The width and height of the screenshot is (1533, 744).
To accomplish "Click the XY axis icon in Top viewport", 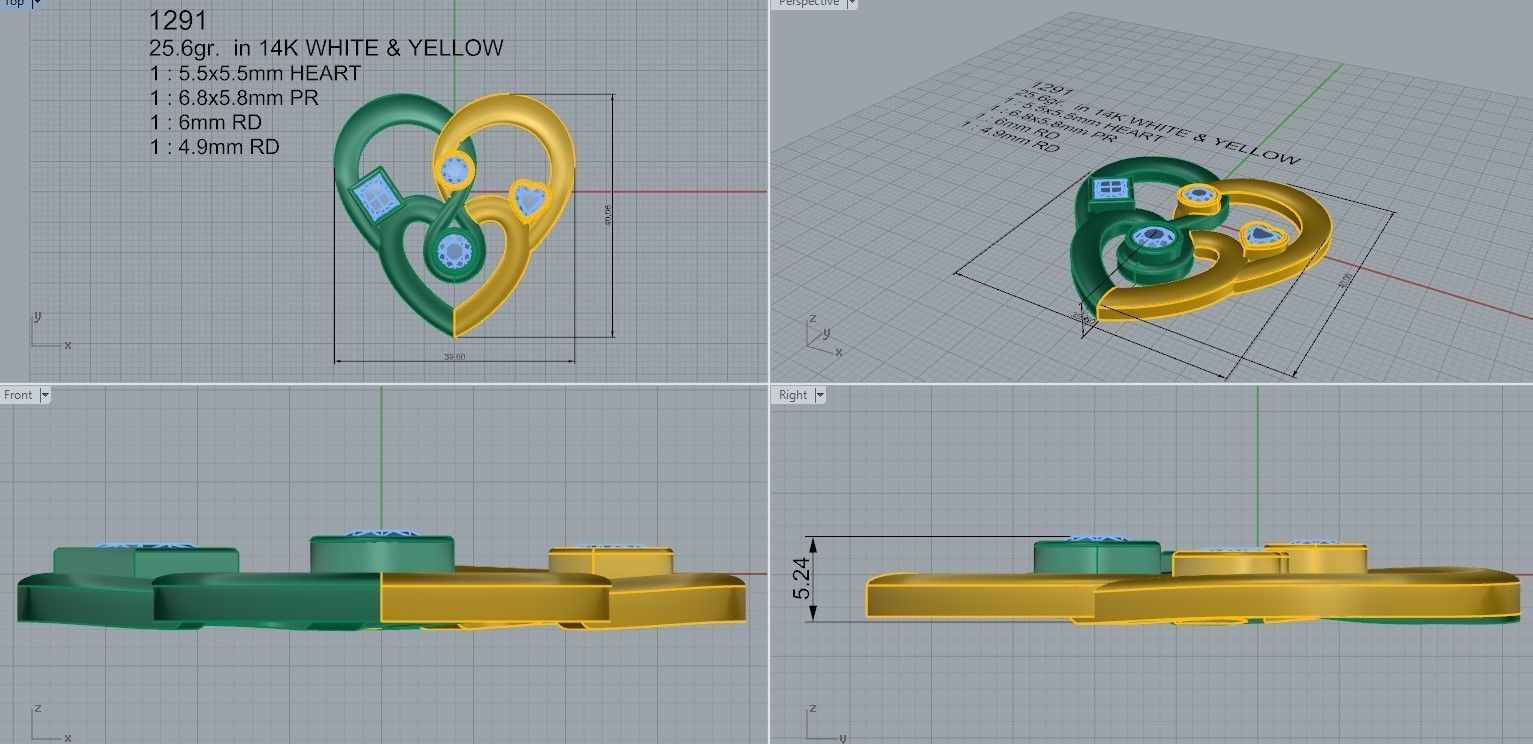I will (x=50, y=330).
